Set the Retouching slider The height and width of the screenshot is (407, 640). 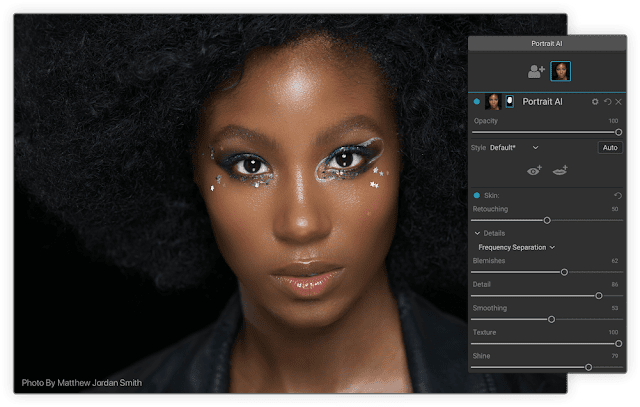[x=547, y=220]
